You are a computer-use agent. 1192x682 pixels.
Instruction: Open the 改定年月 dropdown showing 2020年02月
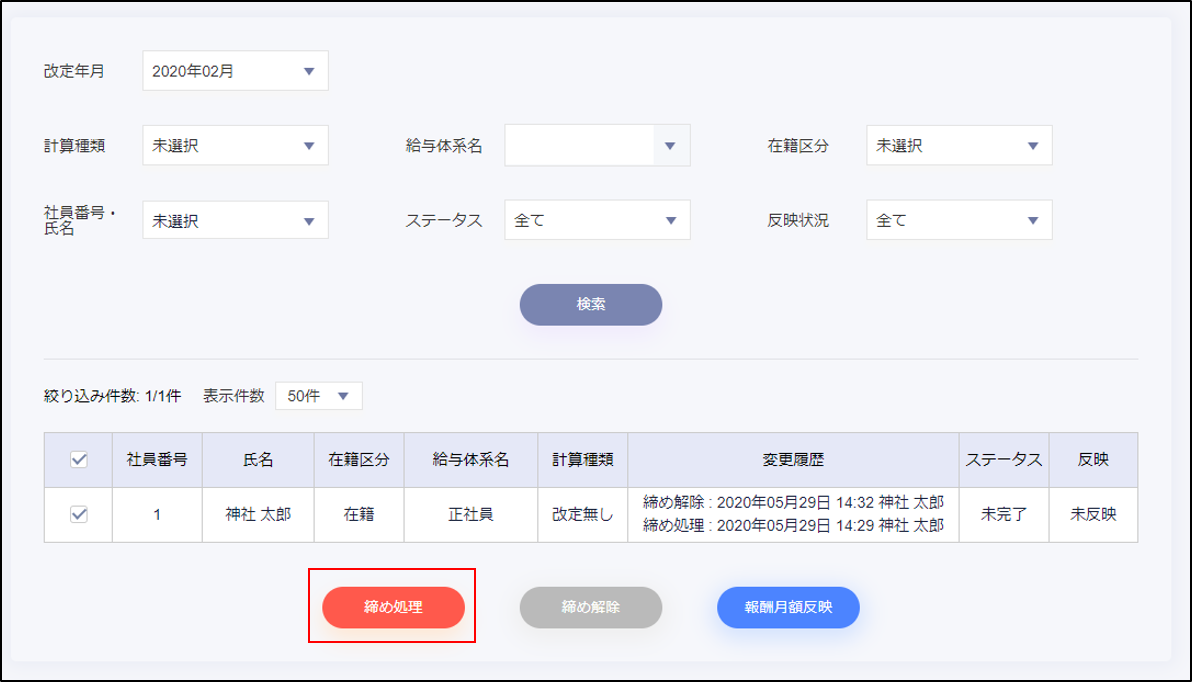235,71
